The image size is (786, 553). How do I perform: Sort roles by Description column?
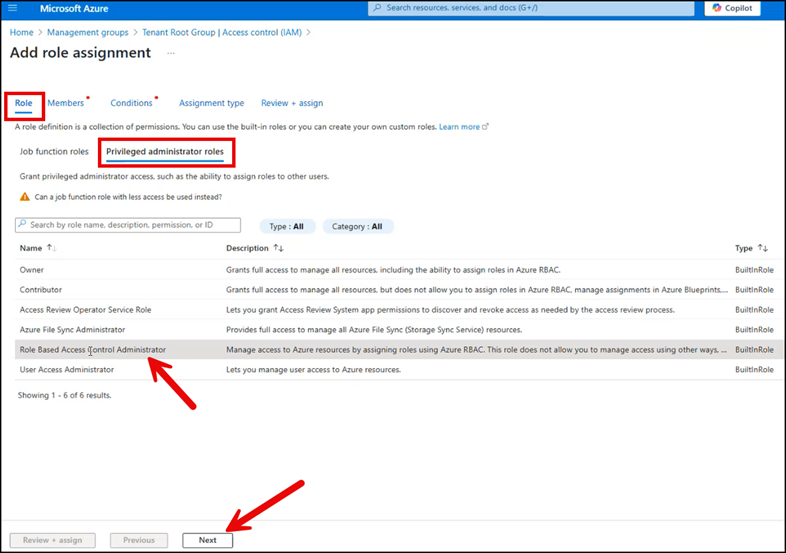255,248
